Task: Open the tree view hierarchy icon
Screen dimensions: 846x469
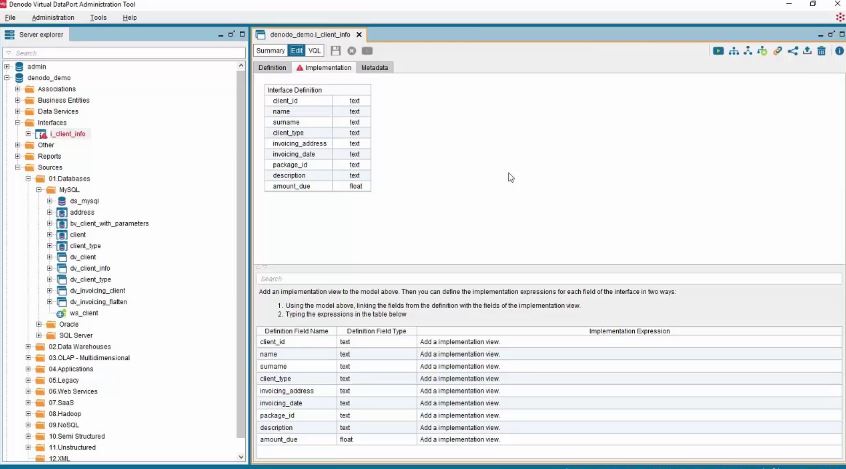Action: pos(734,51)
